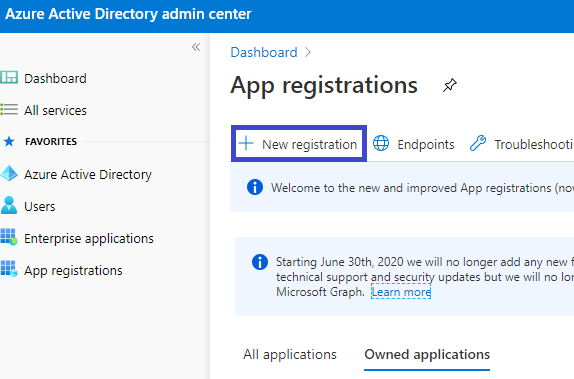Click the Endpoints globe icon
574x379 pixels.
[381, 143]
